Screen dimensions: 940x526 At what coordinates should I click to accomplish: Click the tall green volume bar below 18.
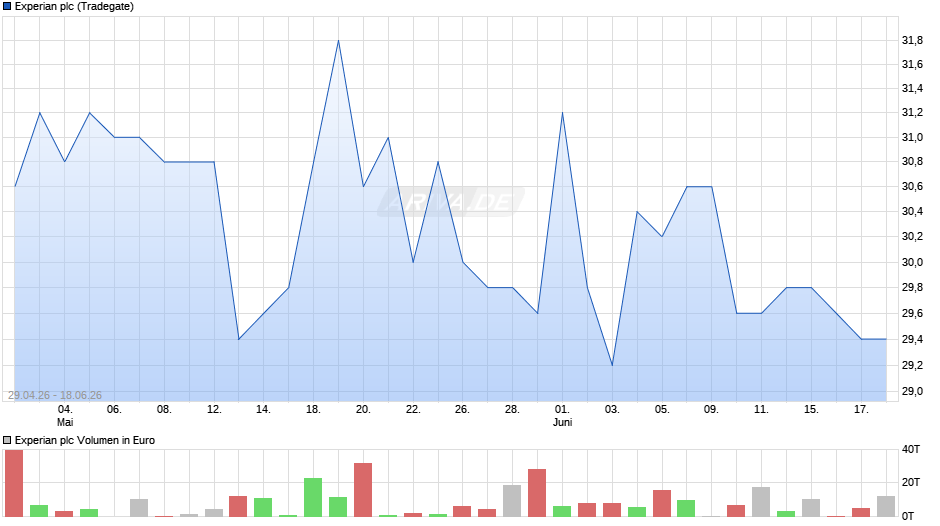[x=313, y=497]
